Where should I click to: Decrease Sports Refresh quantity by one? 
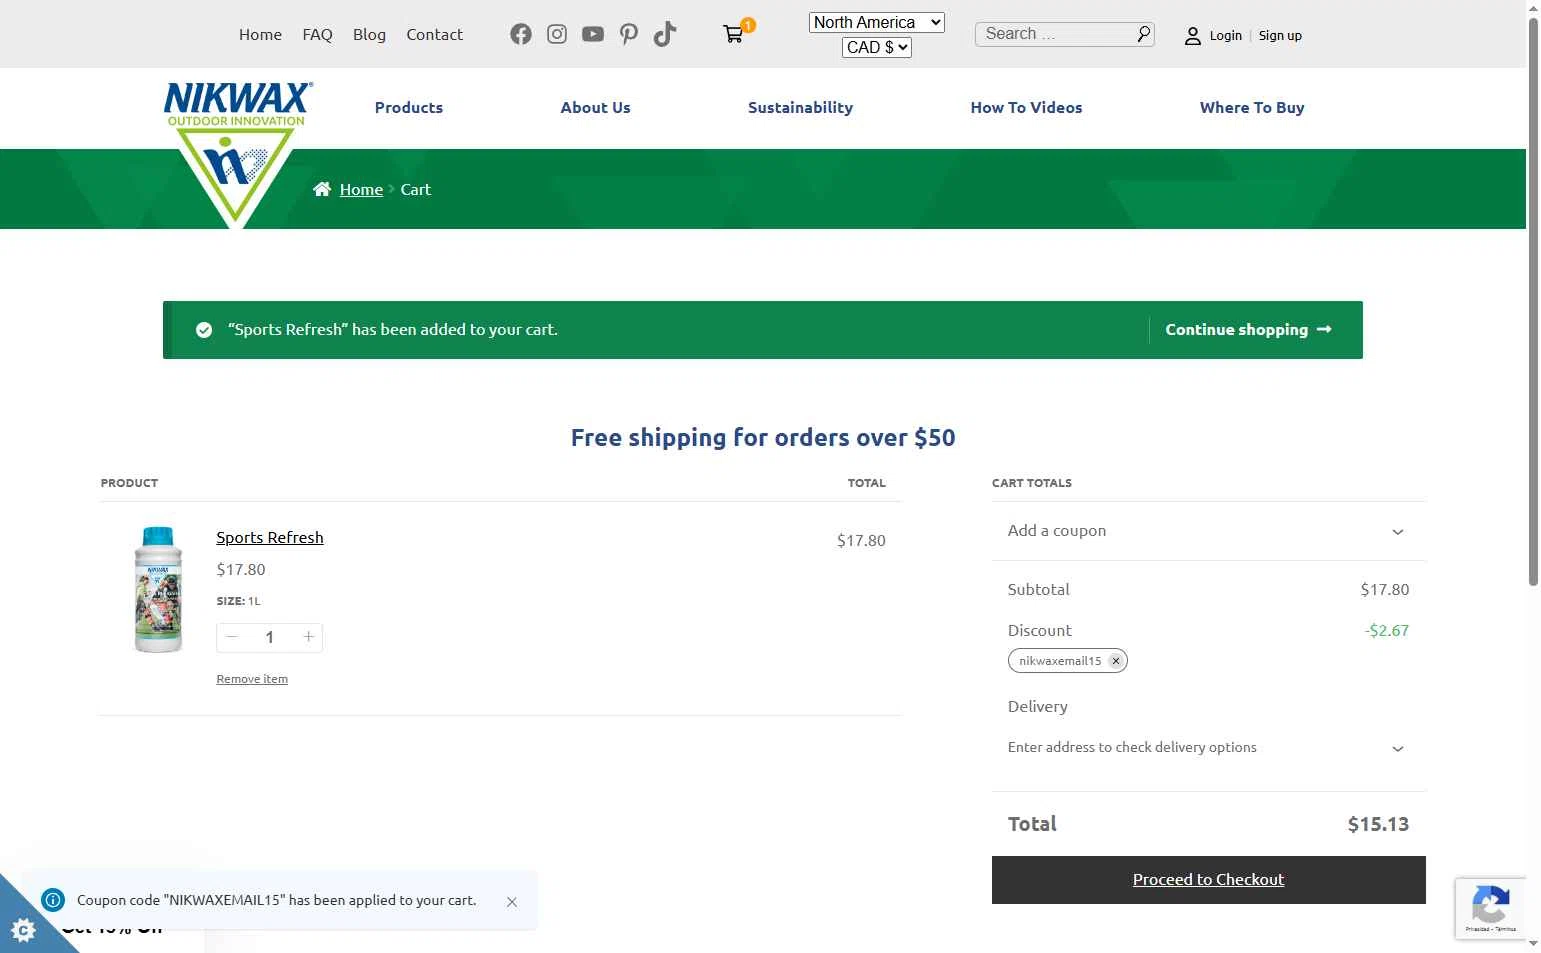232,637
